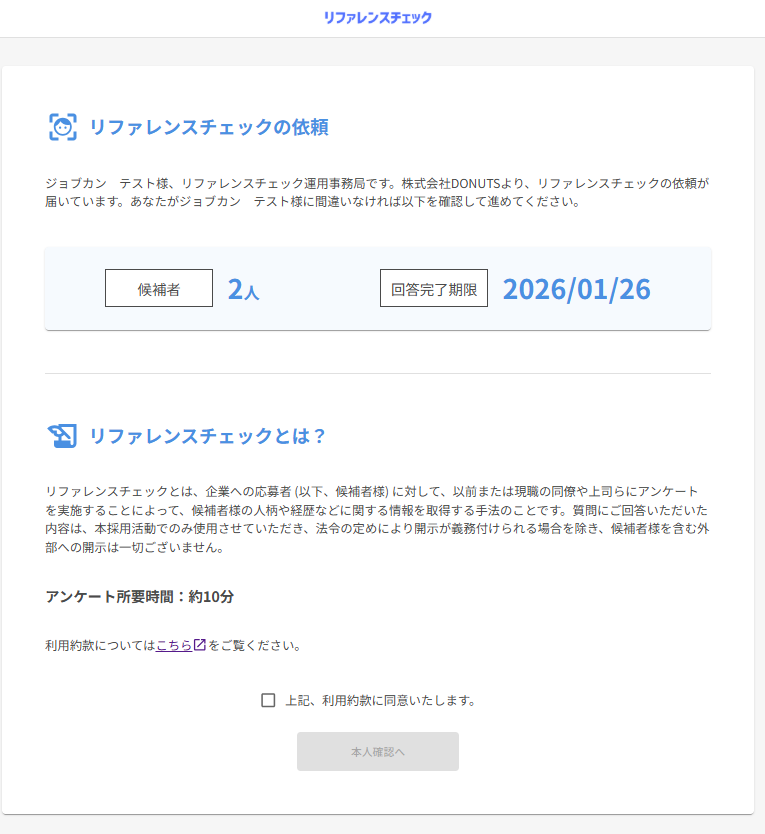Click the リファレンスチェックの依頼 heading text
The height and width of the screenshot is (834, 765).
[209, 127]
